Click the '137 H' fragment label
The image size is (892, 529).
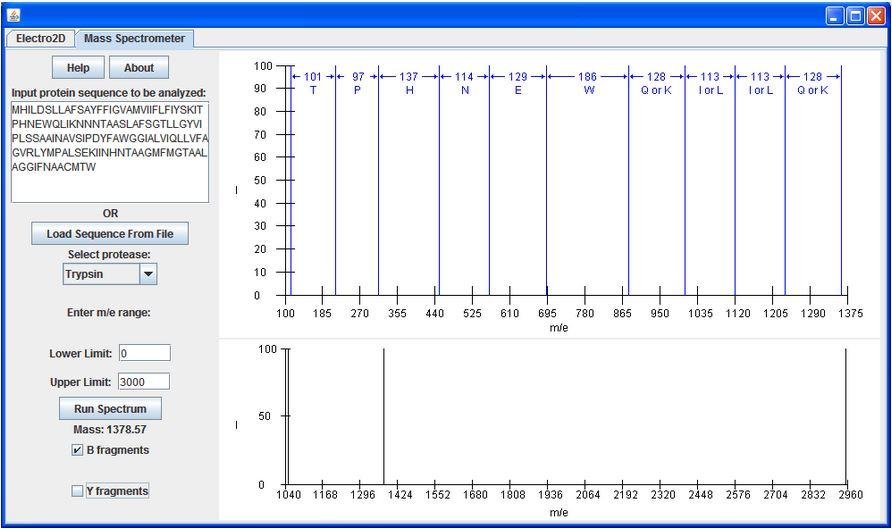tap(408, 83)
